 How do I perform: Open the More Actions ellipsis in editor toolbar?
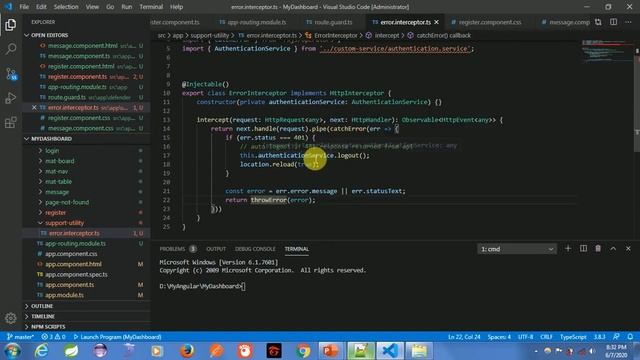pos(629,22)
